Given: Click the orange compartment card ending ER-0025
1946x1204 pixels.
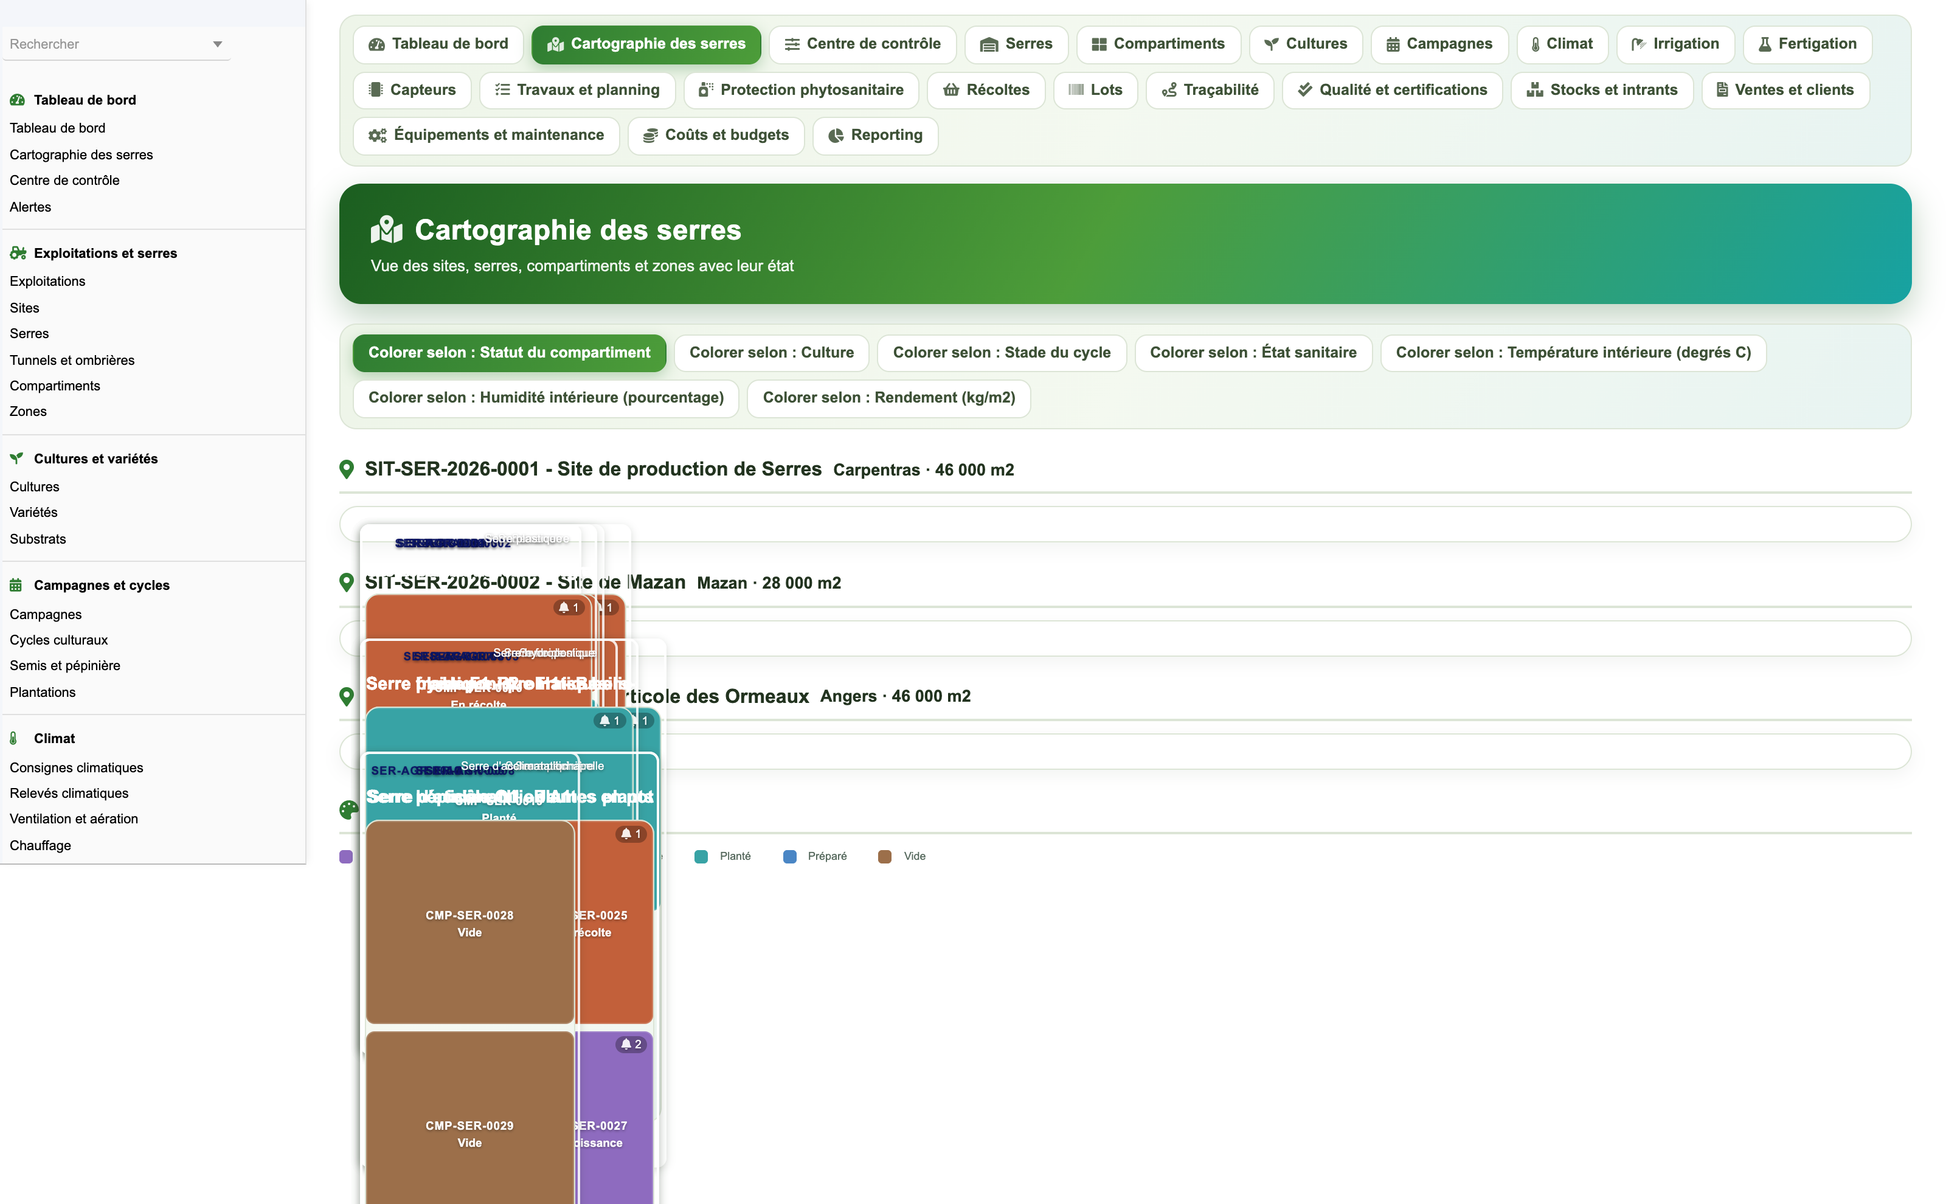Looking at the screenshot, I should coord(615,923).
